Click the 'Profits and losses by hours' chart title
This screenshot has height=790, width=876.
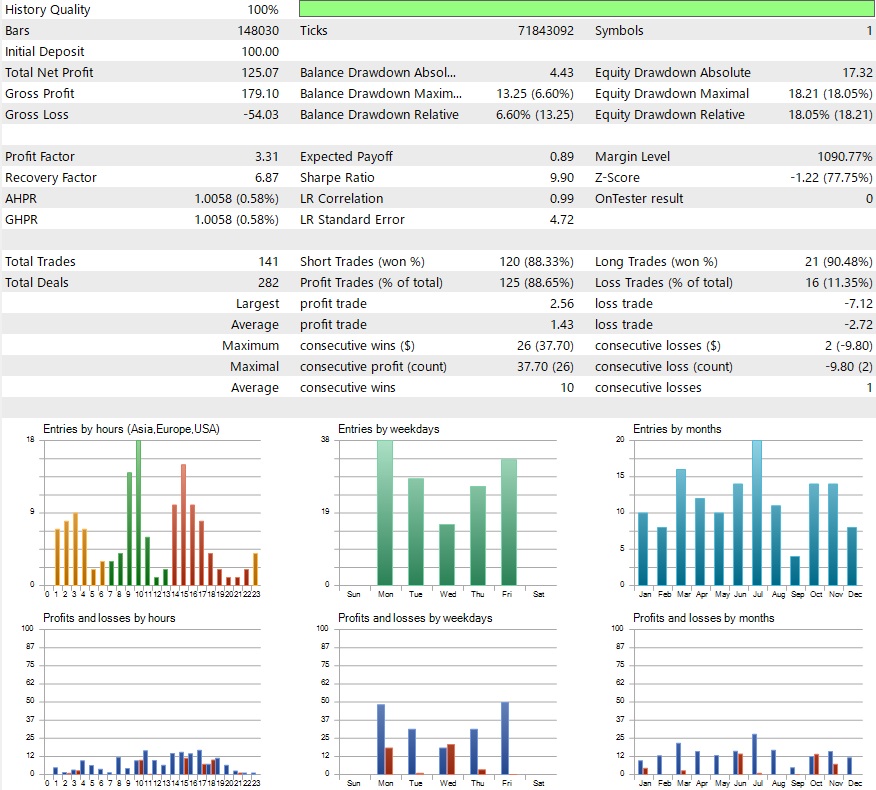(109, 618)
